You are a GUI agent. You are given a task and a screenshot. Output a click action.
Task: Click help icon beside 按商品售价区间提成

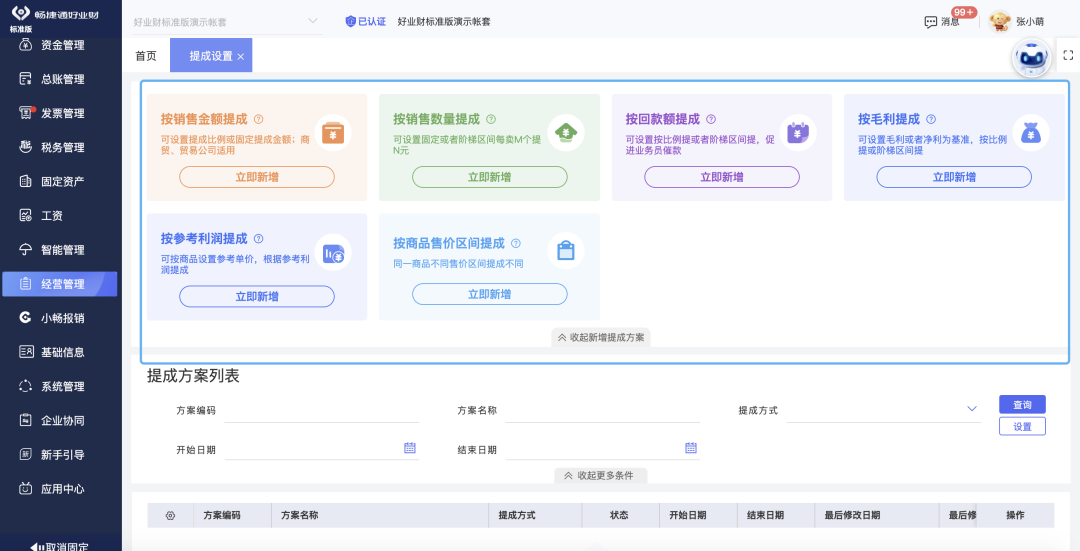[x=516, y=243]
